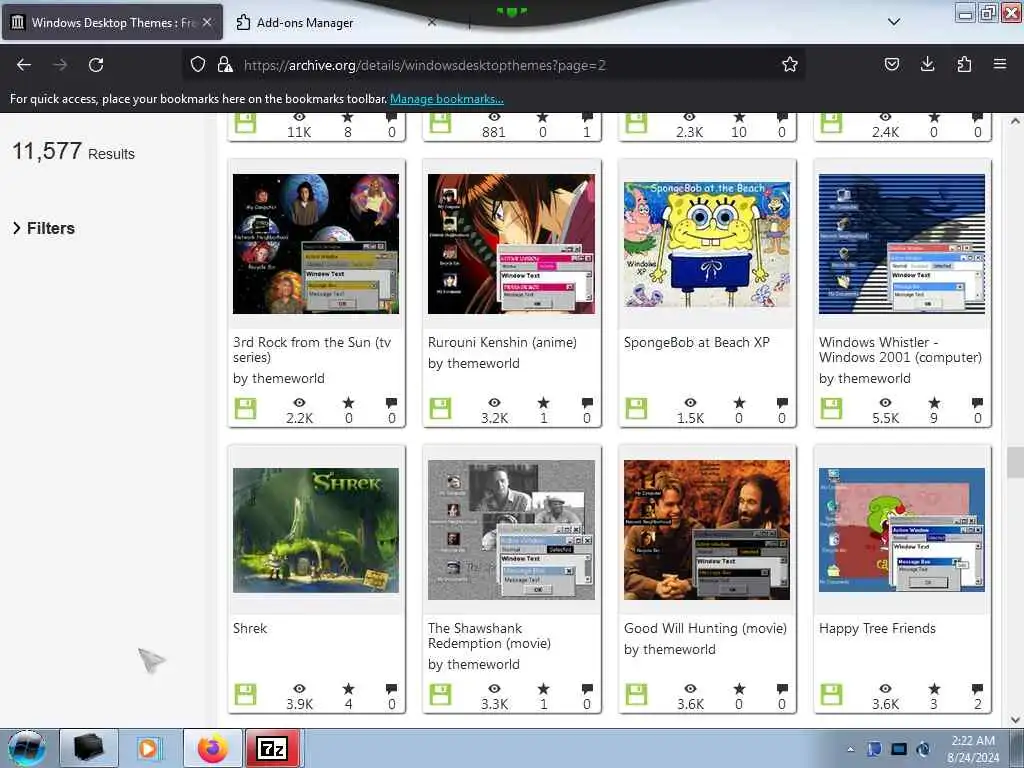Select 'by themeworld' under Good Will Hunting
This screenshot has height=768, width=1024.
tap(669, 649)
